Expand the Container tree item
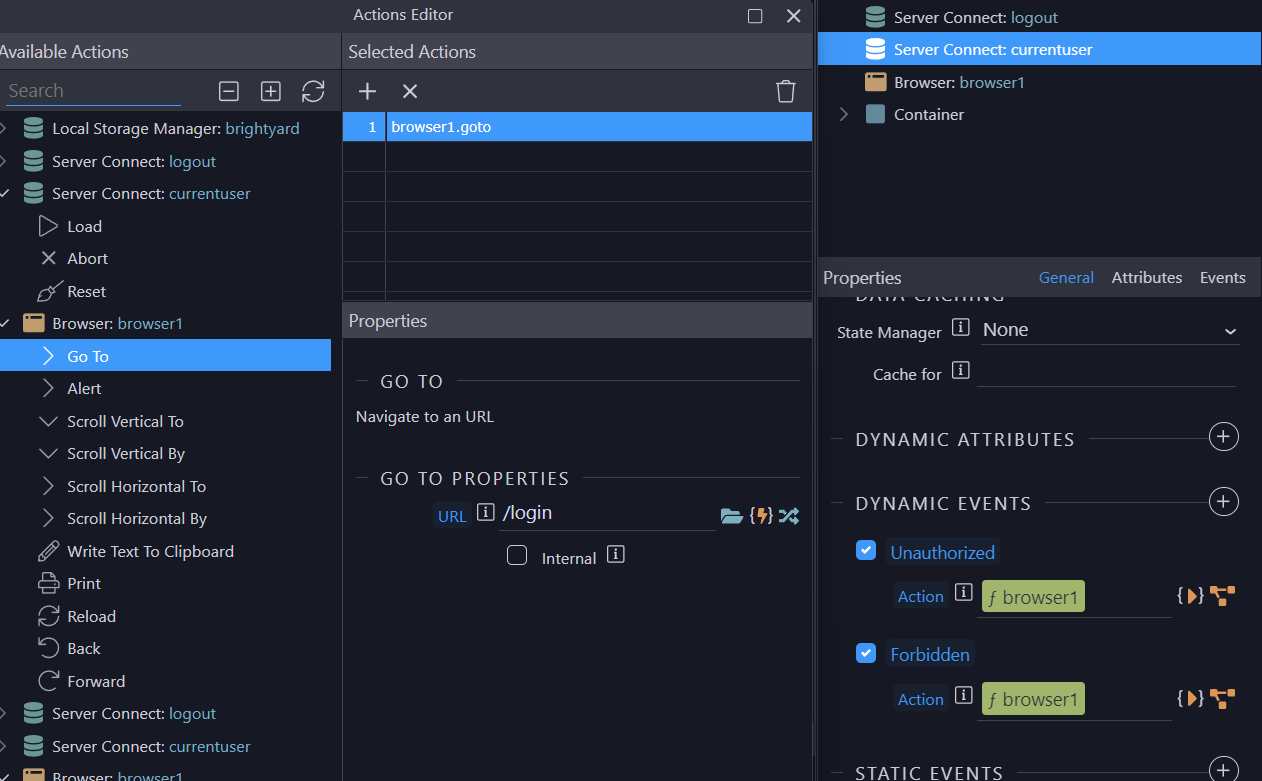 (x=843, y=114)
